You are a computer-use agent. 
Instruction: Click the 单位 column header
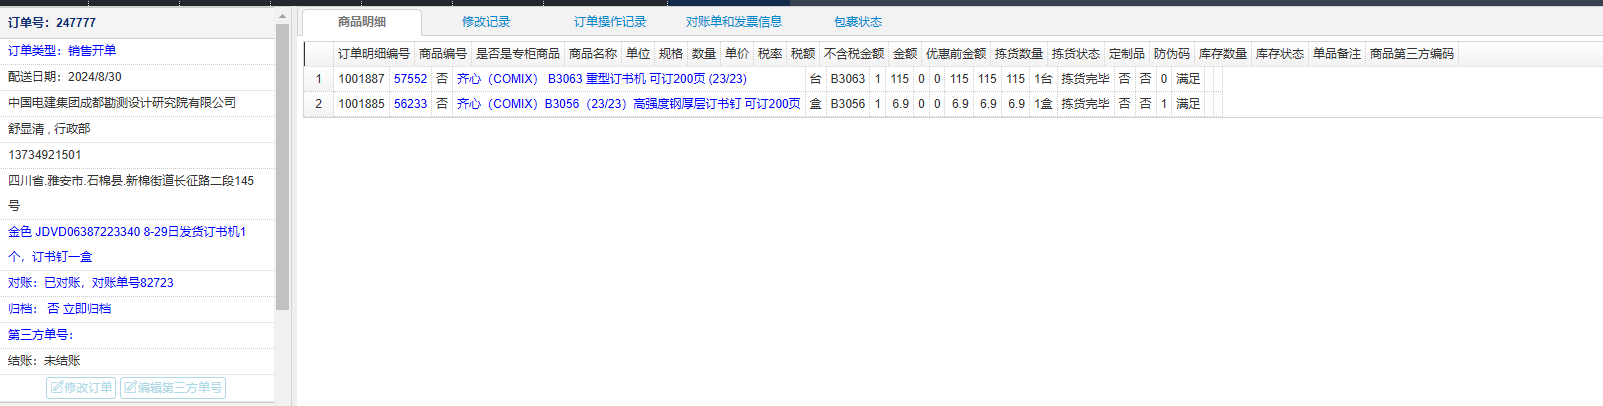pos(638,54)
